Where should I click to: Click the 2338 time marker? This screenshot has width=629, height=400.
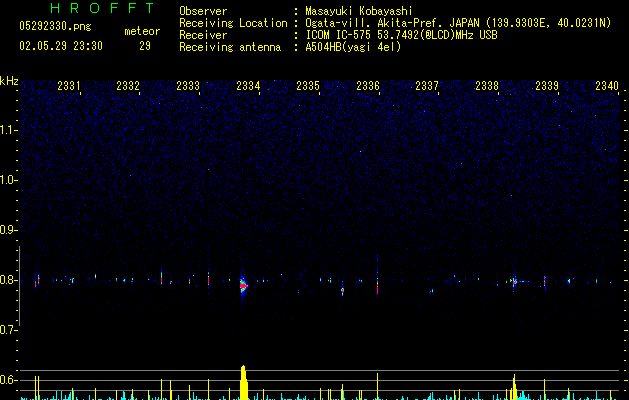[487, 86]
